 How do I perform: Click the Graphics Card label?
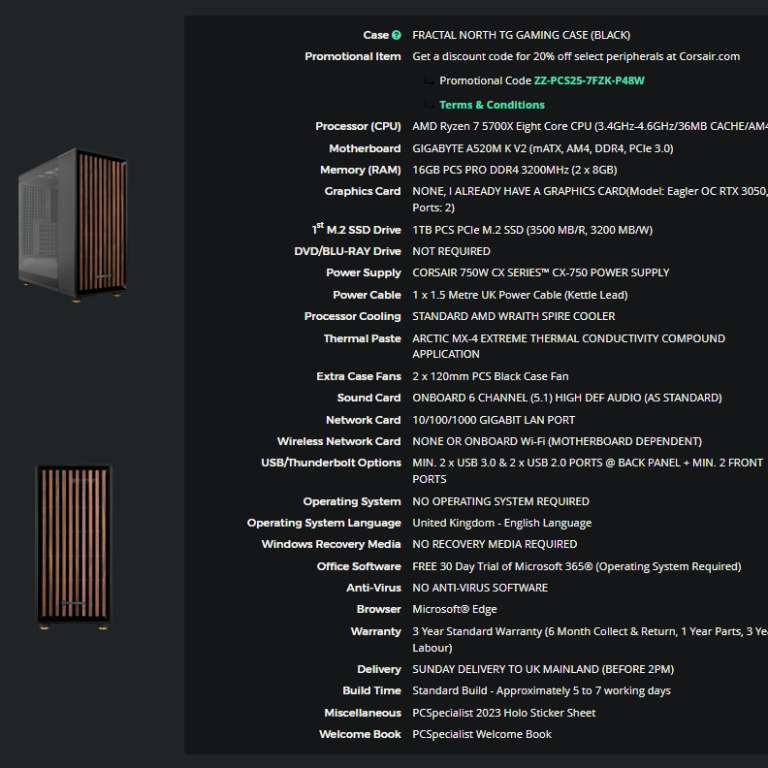[363, 192]
